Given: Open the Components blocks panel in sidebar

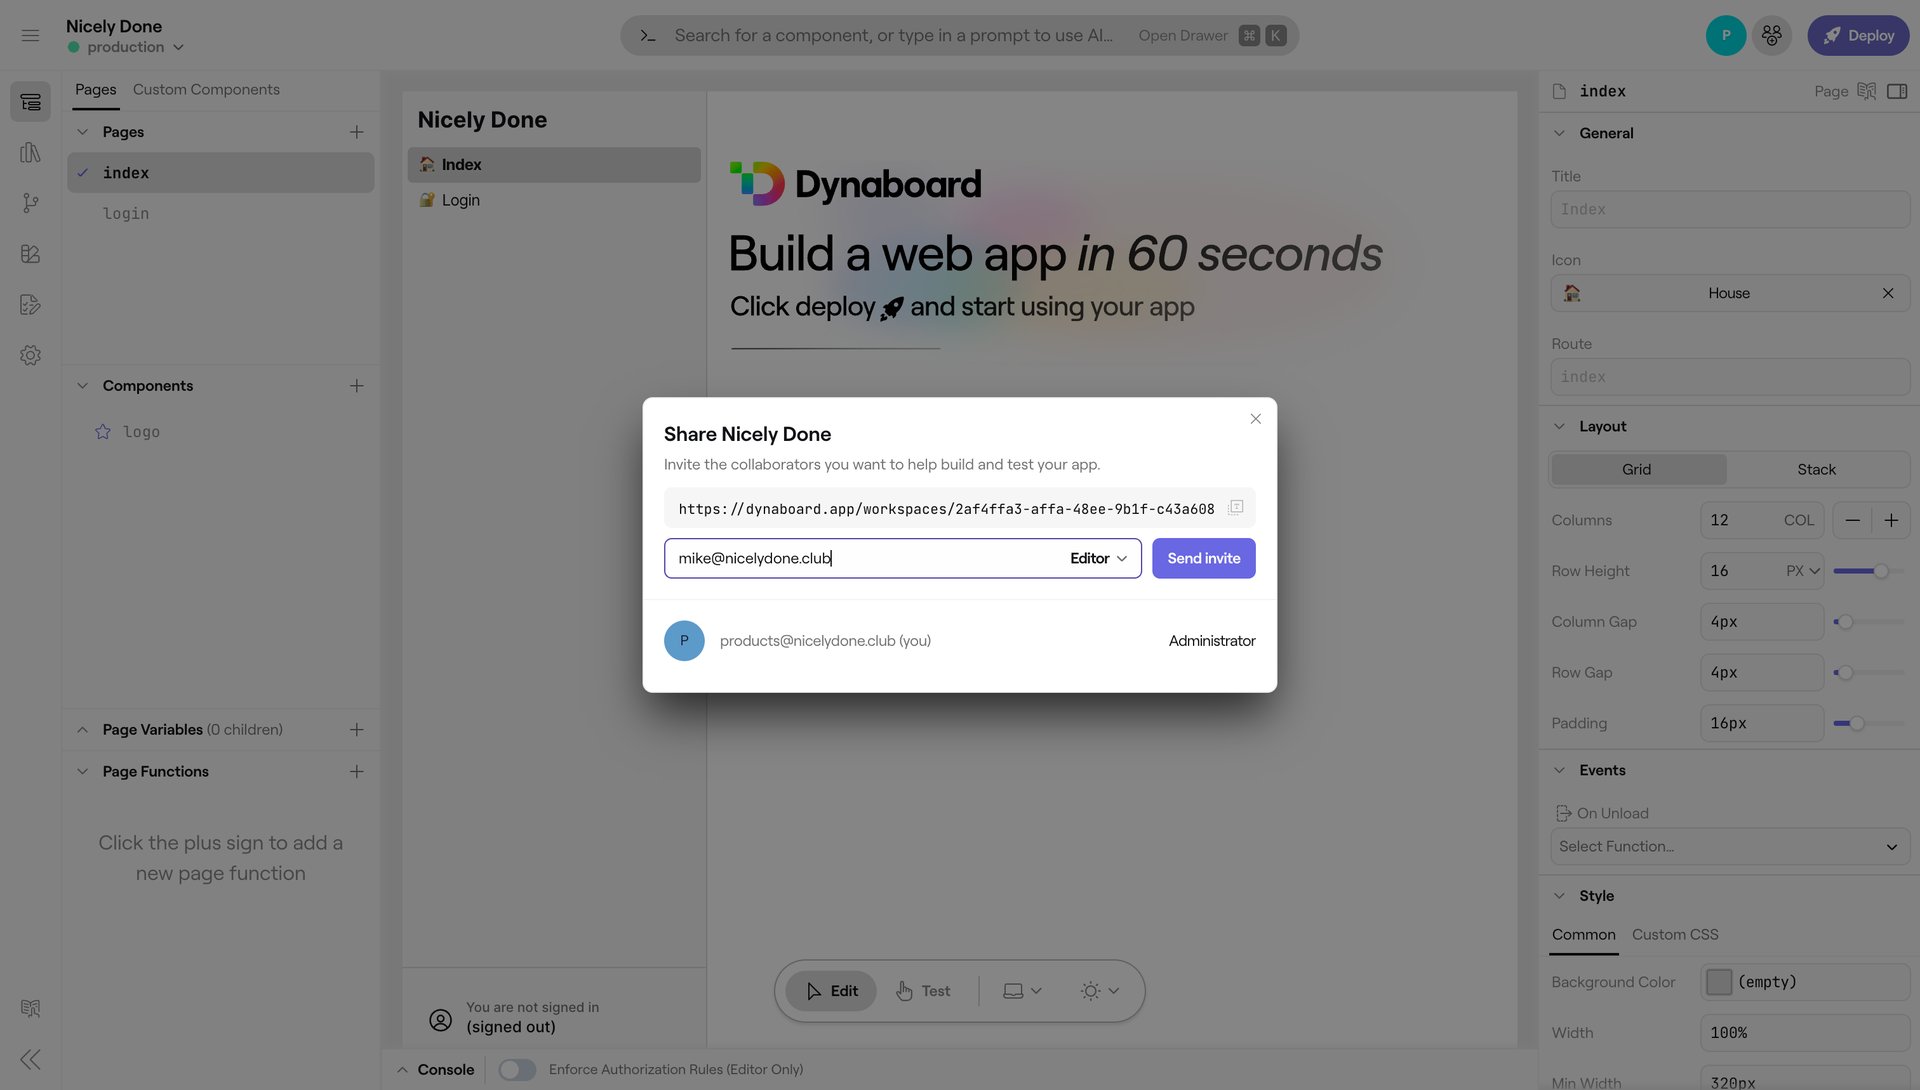Looking at the screenshot, I should point(30,254).
